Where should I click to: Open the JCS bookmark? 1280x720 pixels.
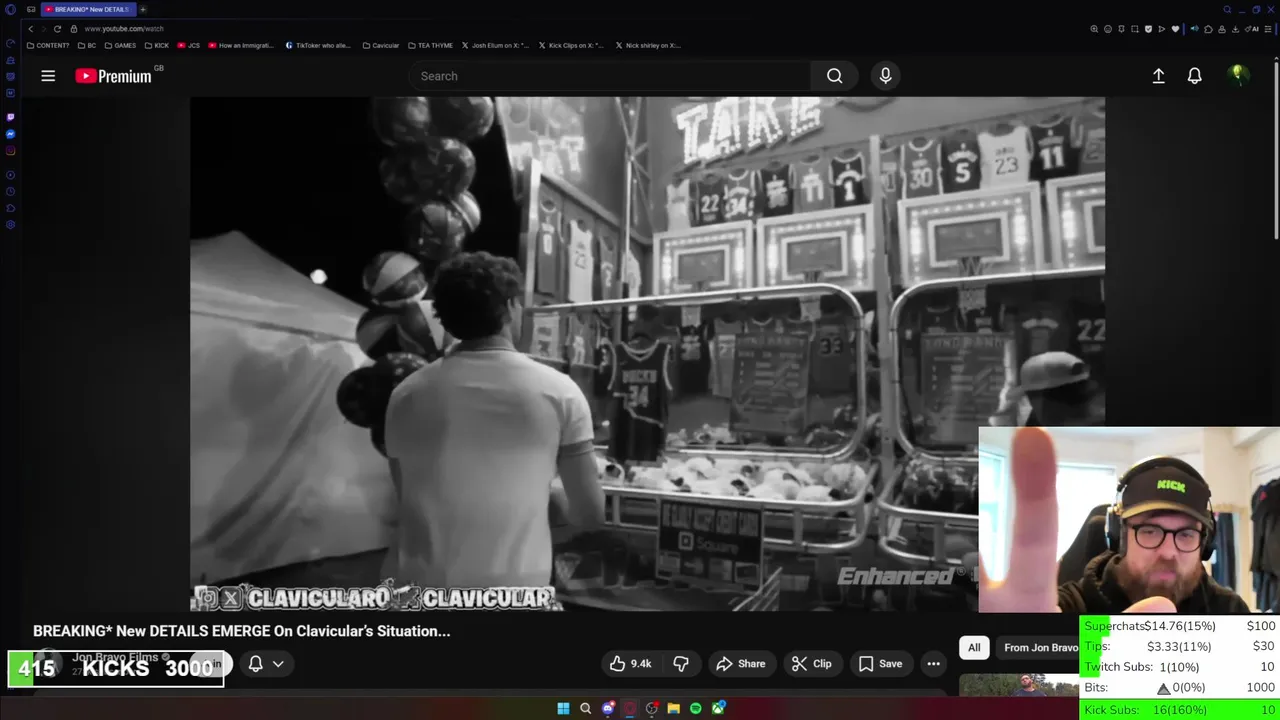(189, 45)
